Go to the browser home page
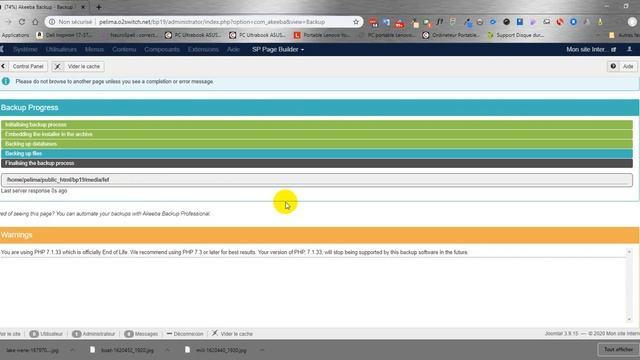The width and height of the screenshot is (640, 360). pyautogui.click(x=36, y=22)
